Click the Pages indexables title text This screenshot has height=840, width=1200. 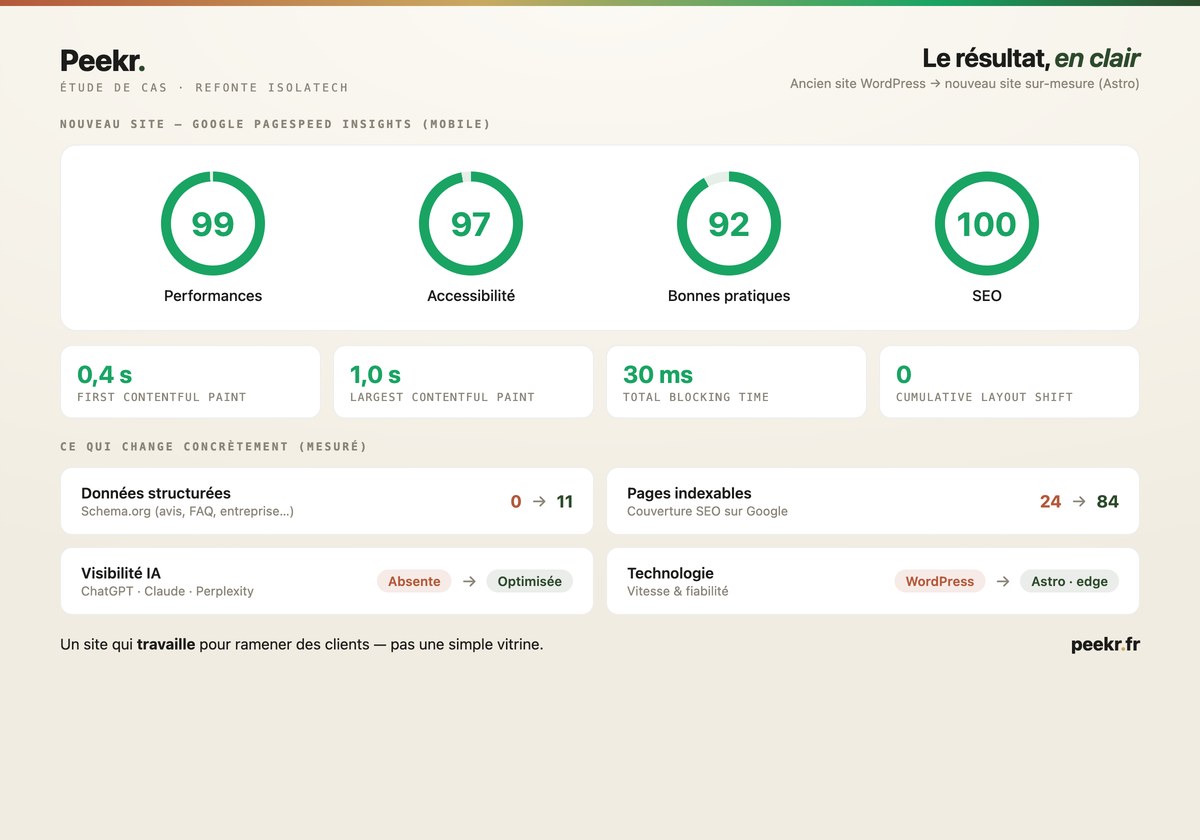pyautogui.click(x=689, y=493)
